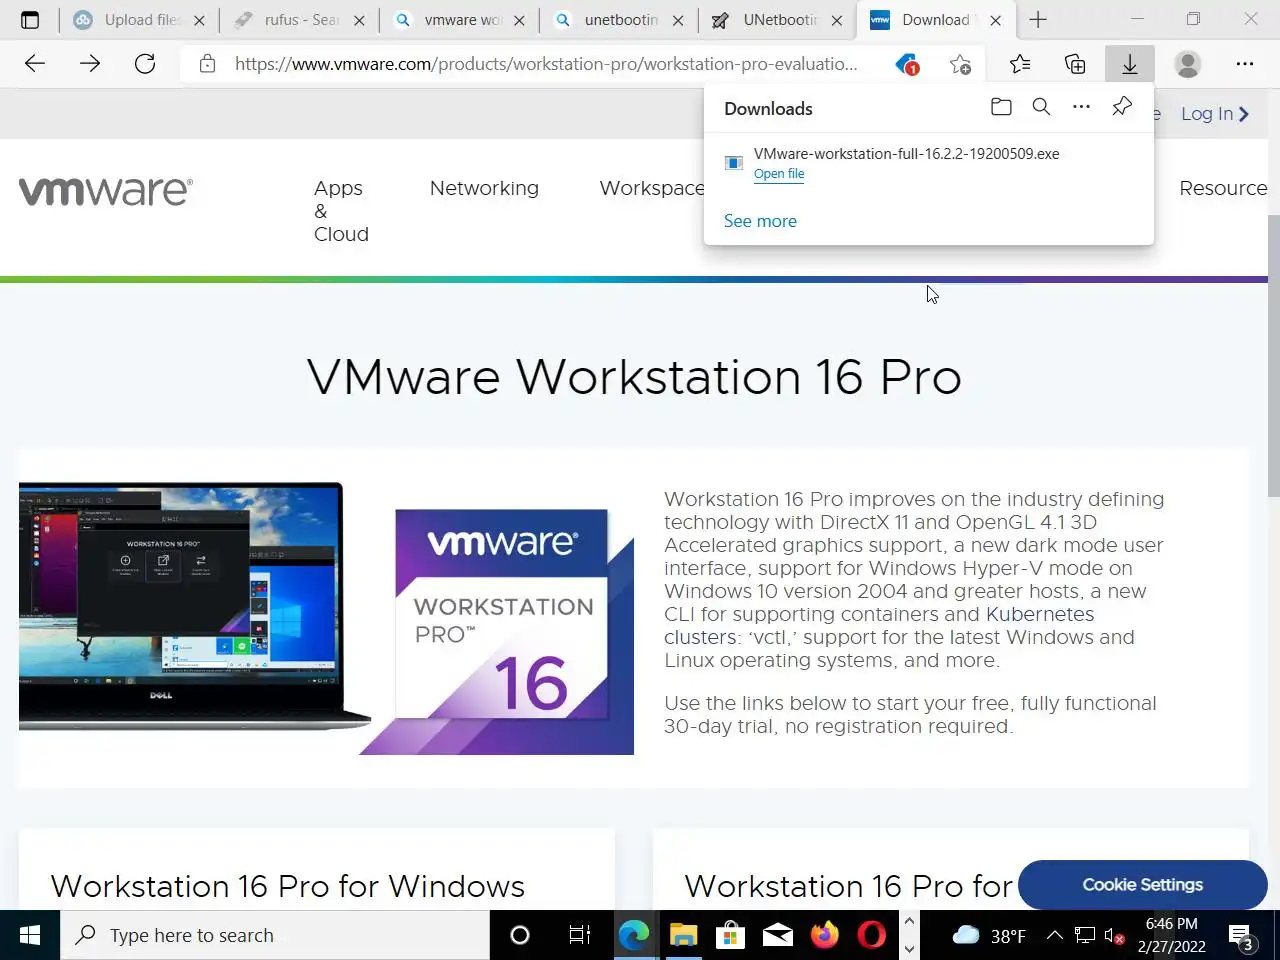Image resolution: width=1280 pixels, height=960 pixels.
Task: Open Resources navigation menu
Action: click(x=1223, y=188)
